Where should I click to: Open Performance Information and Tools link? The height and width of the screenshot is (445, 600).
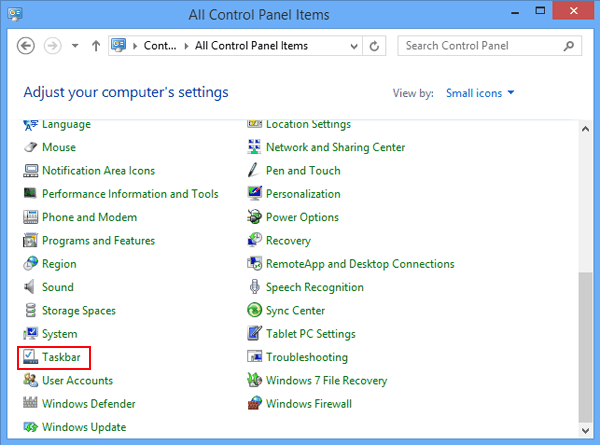130,194
